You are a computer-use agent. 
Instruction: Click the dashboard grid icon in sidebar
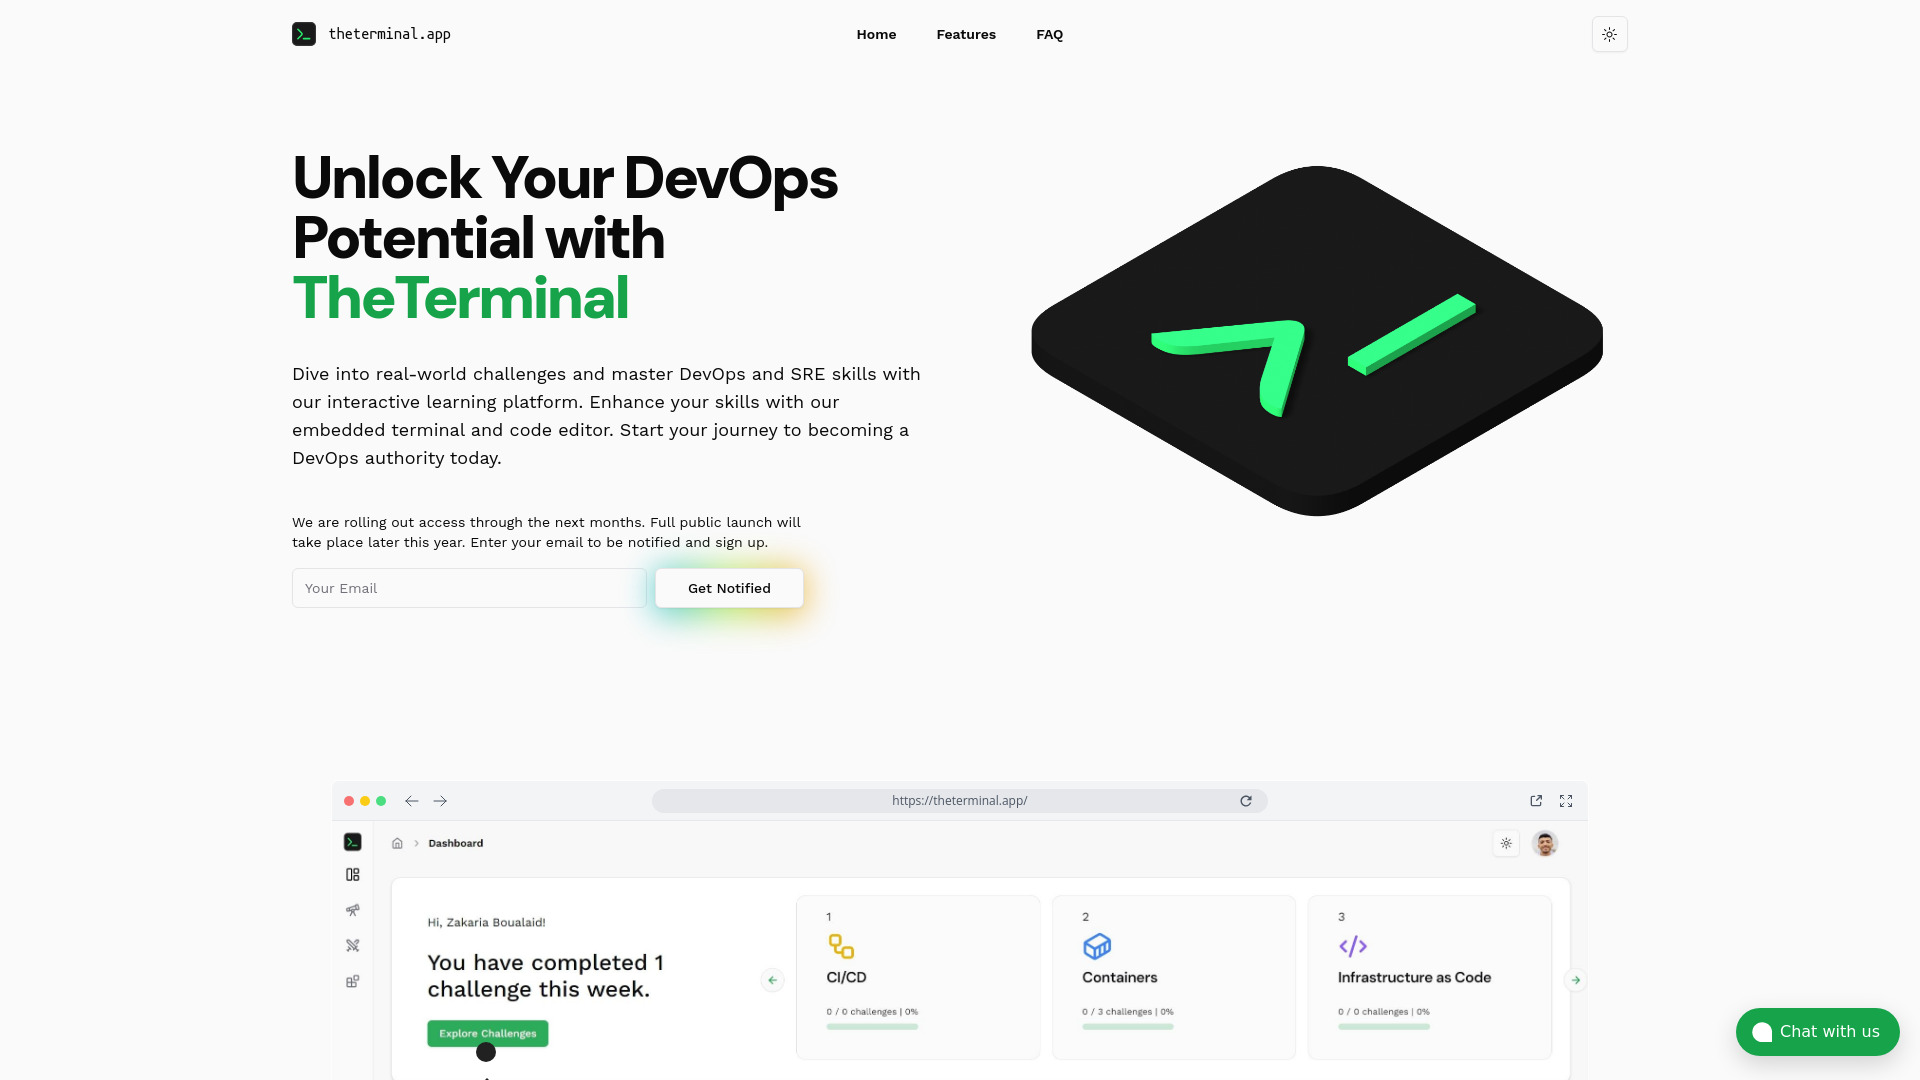coord(352,873)
